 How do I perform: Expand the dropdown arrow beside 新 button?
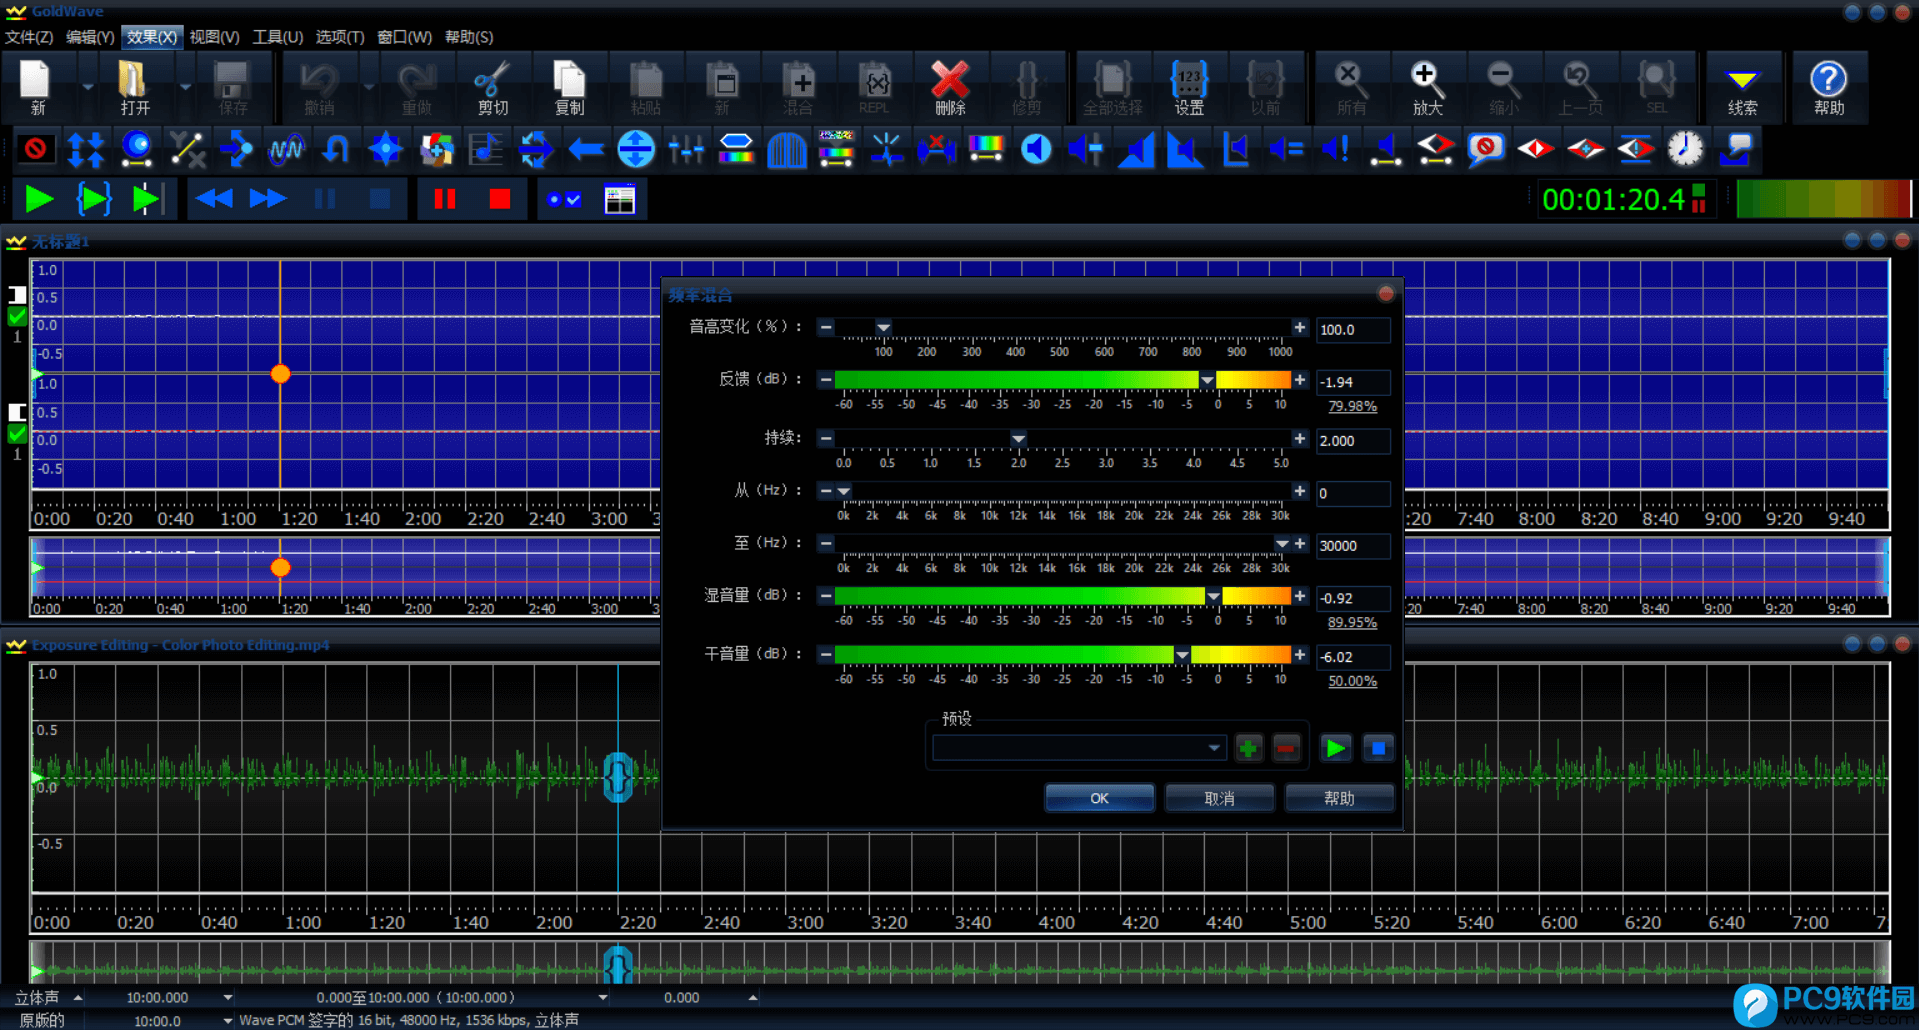tap(88, 87)
